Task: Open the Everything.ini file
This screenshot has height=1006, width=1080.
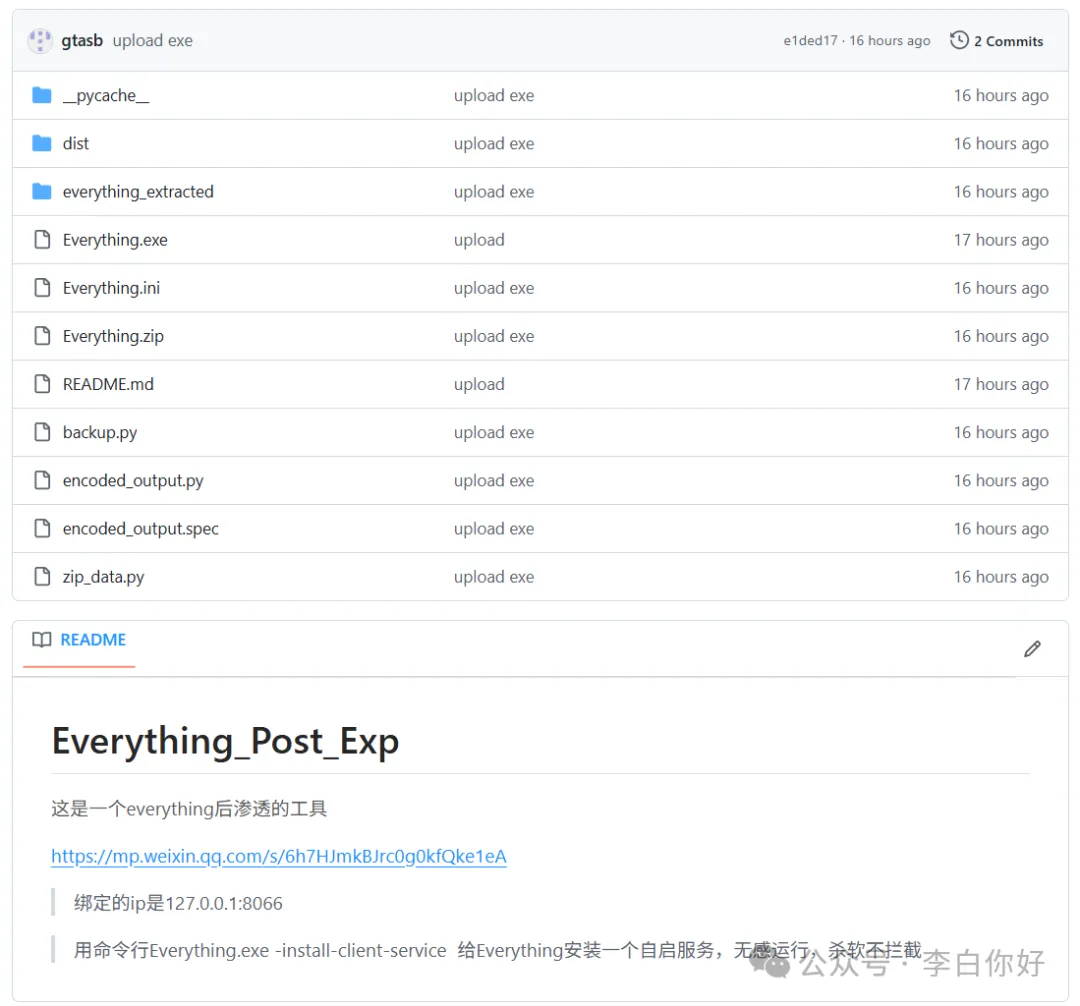Action: [x=111, y=288]
